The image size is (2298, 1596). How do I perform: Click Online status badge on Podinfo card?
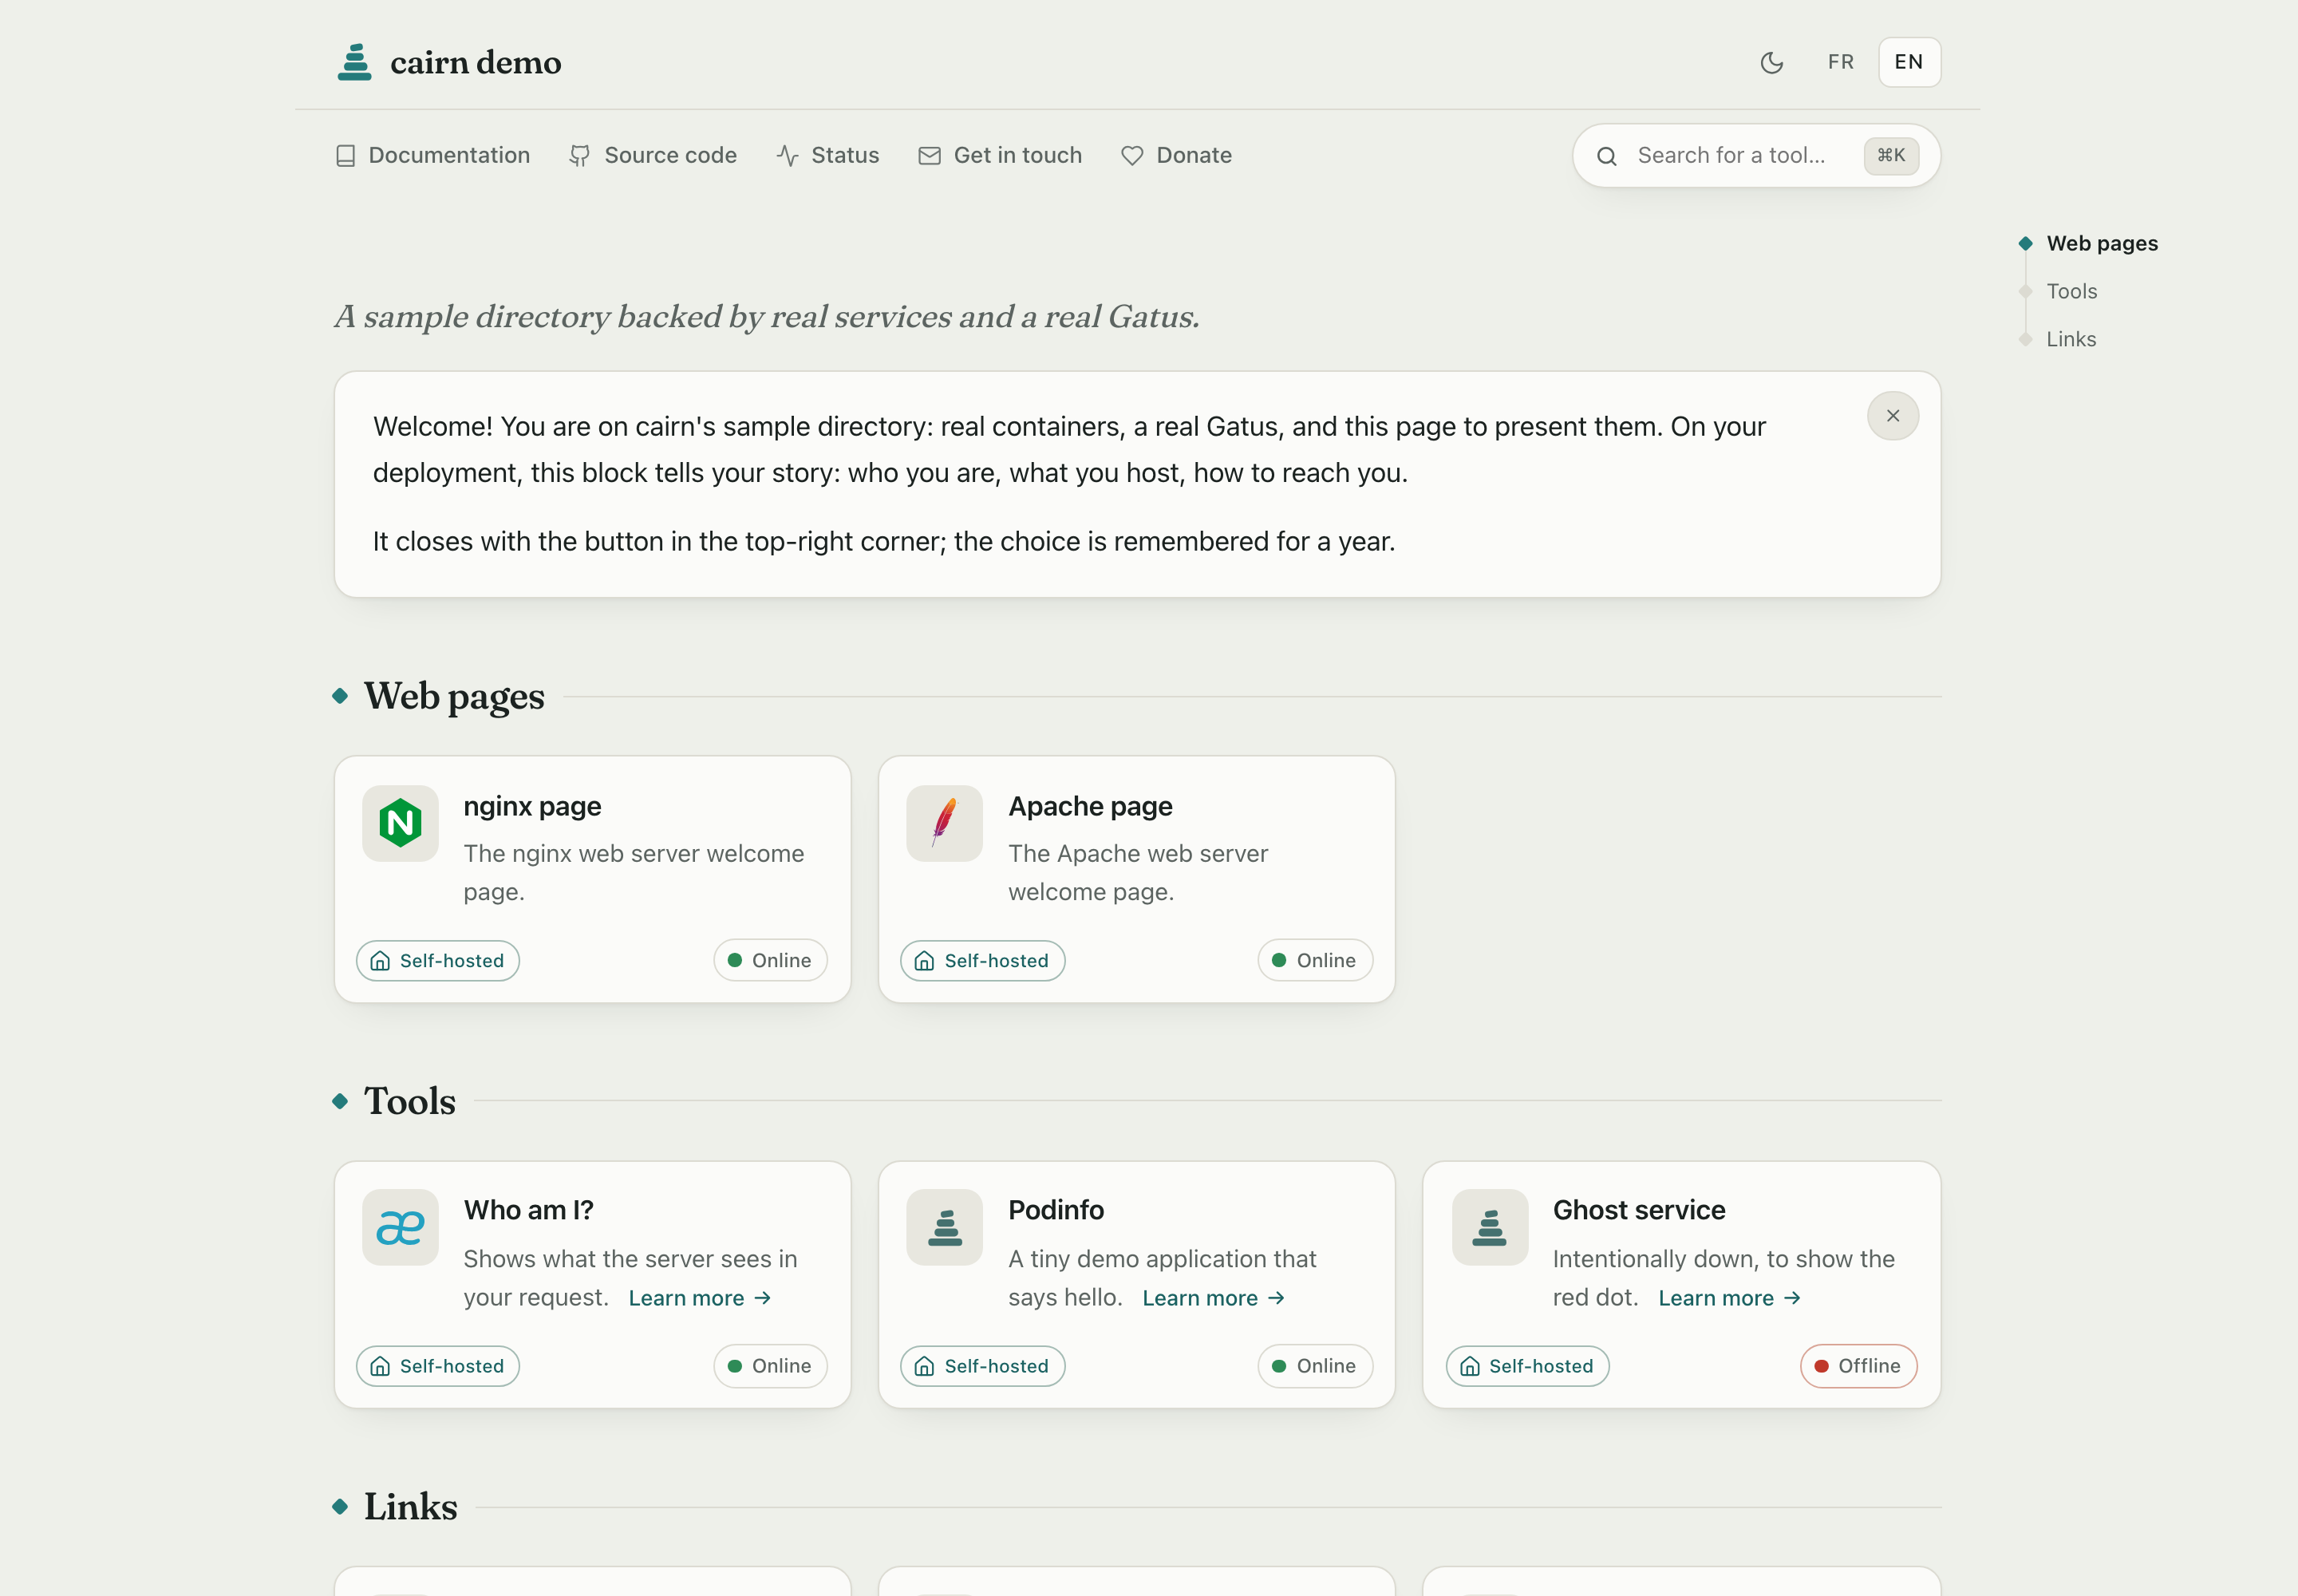[x=1315, y=1366]
